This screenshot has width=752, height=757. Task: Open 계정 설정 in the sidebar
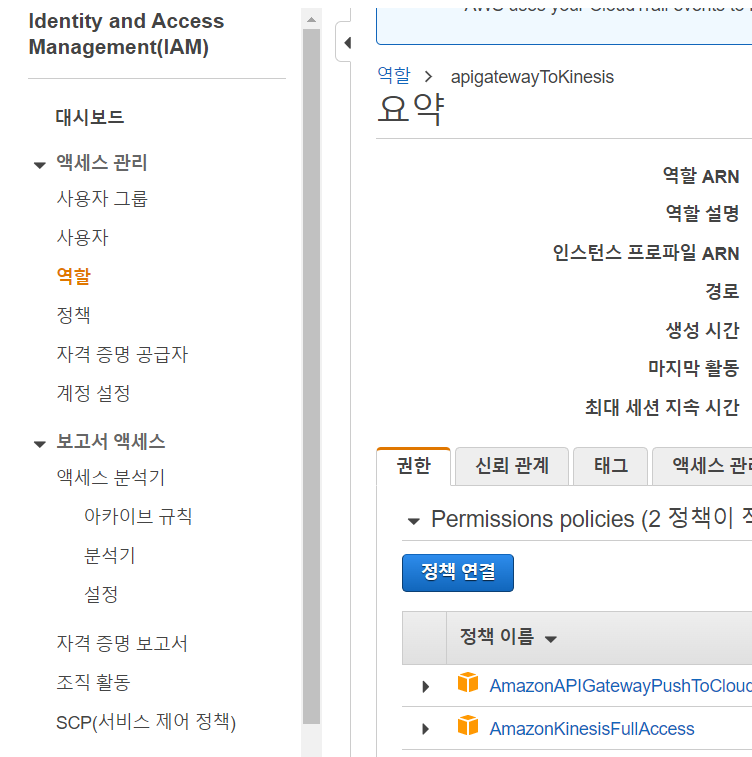(93, 393)
